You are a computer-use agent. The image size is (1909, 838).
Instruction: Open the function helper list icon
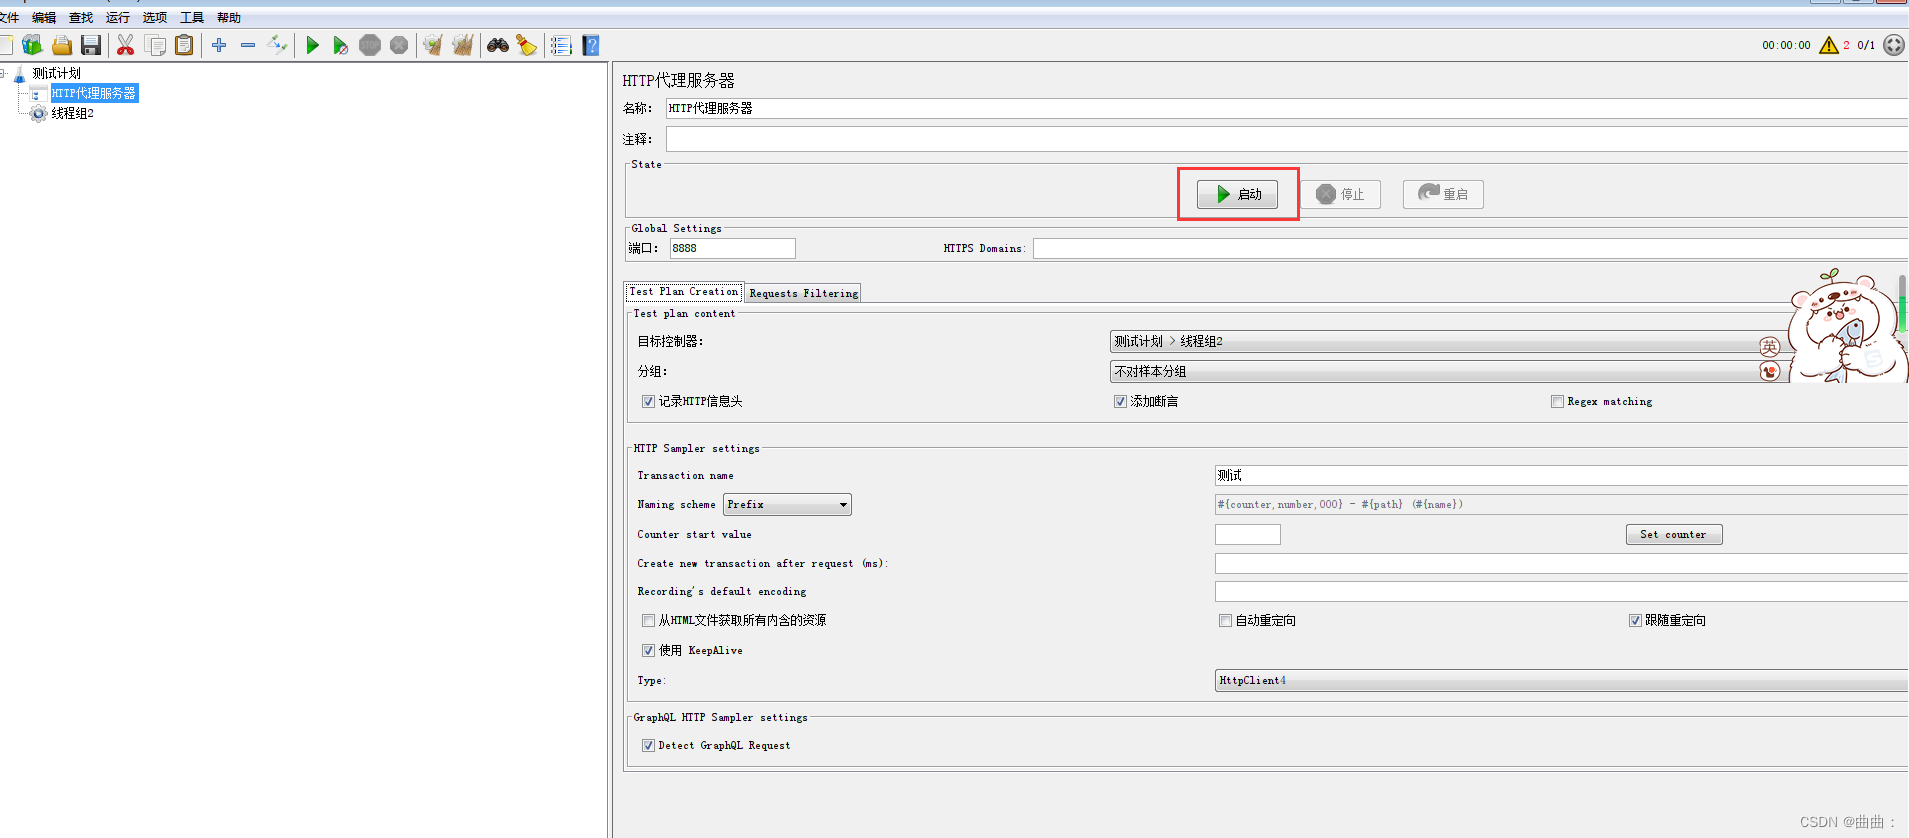tap(561, 45)
